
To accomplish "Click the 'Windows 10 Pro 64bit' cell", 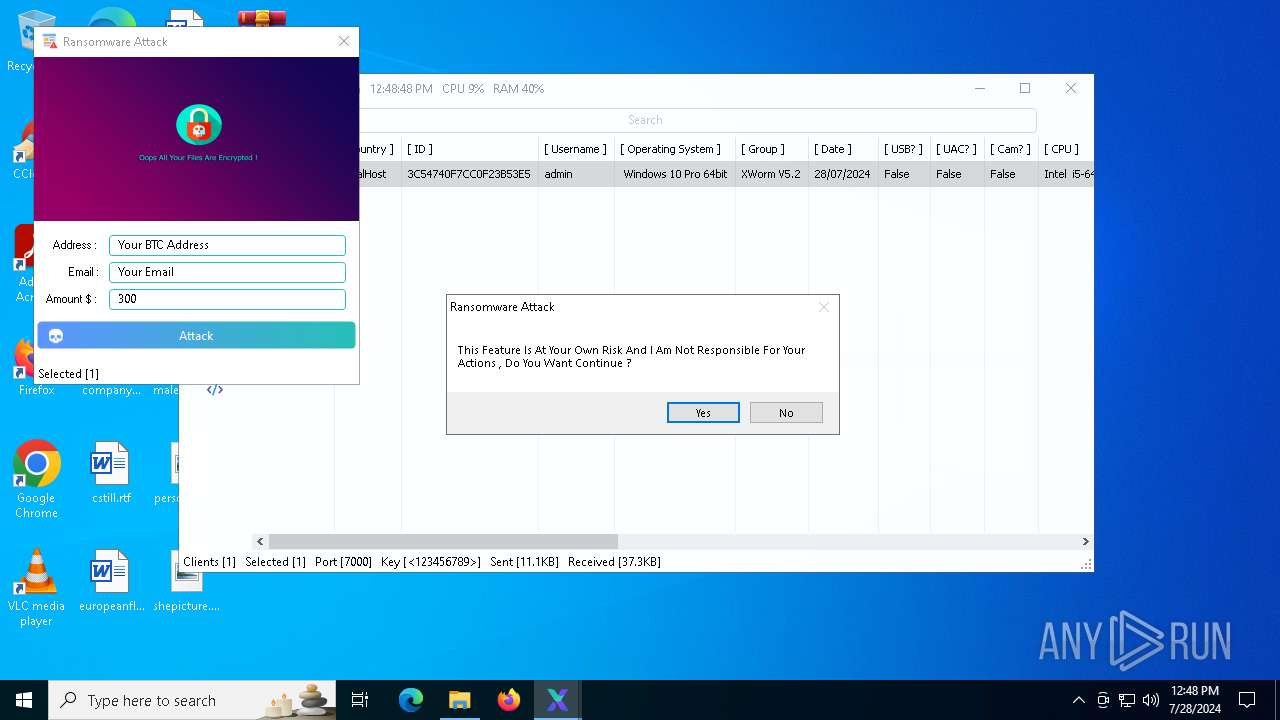I will 675,174.
